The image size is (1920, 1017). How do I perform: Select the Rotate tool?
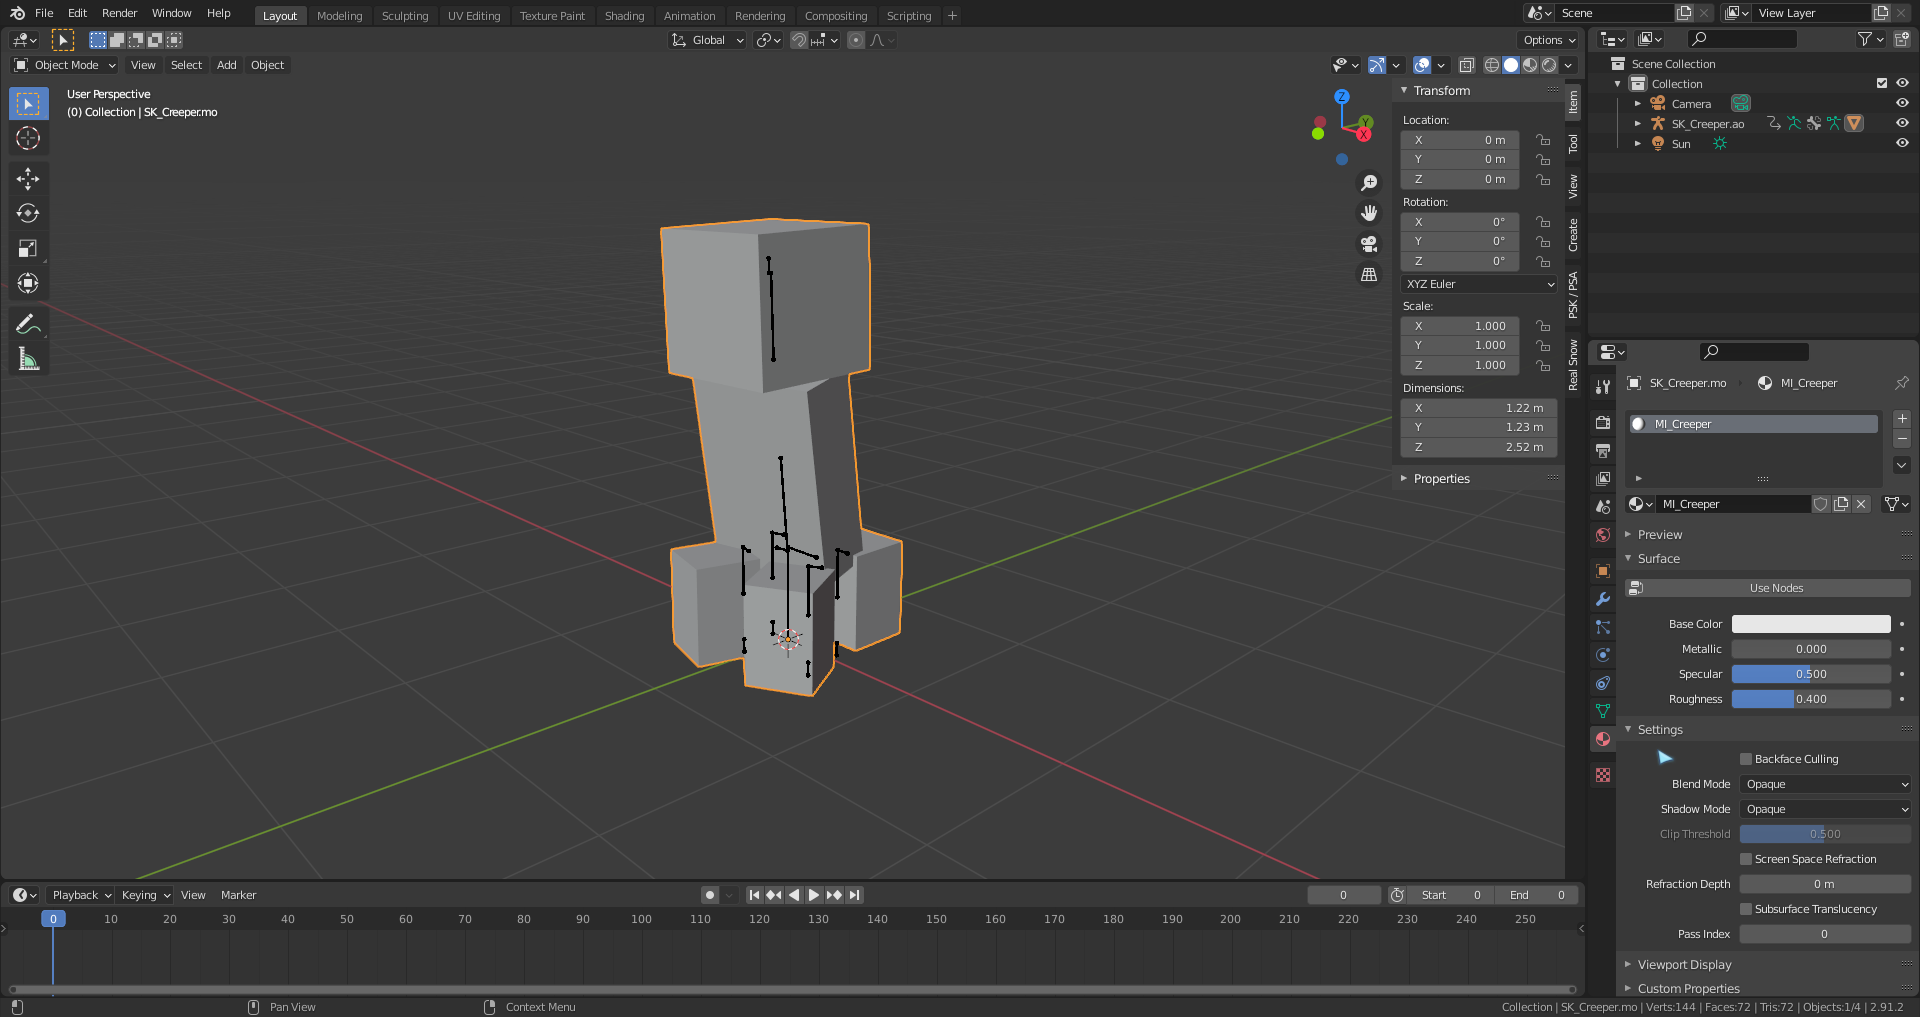tap(28, 214)
